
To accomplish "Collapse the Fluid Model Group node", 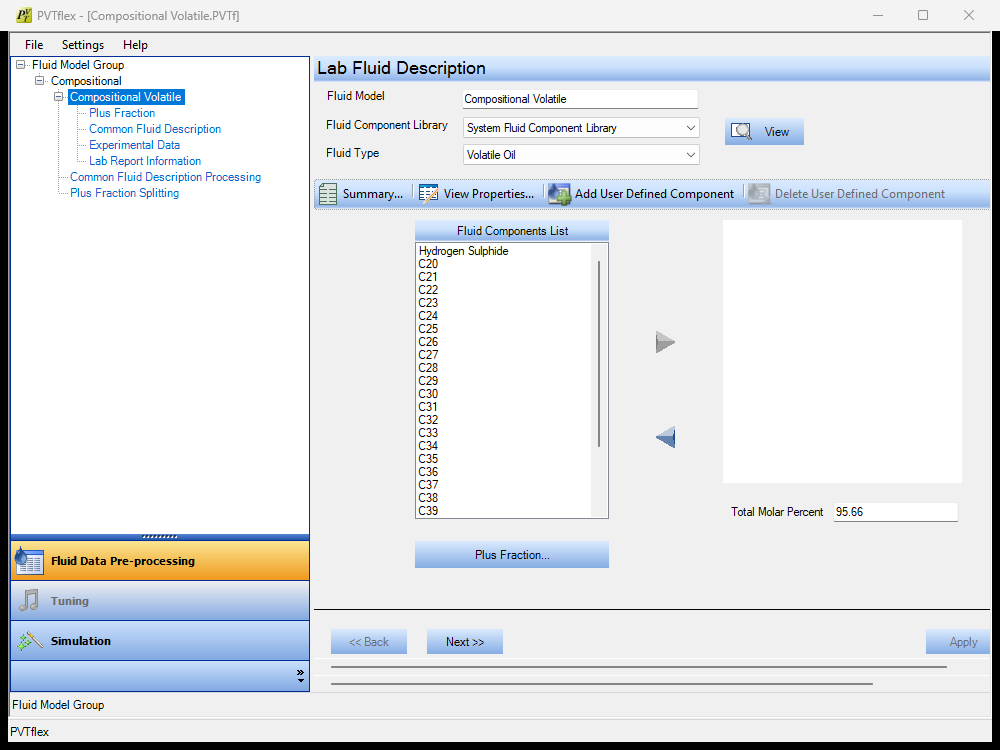I will pyautogui.click(x=20, y=64).
